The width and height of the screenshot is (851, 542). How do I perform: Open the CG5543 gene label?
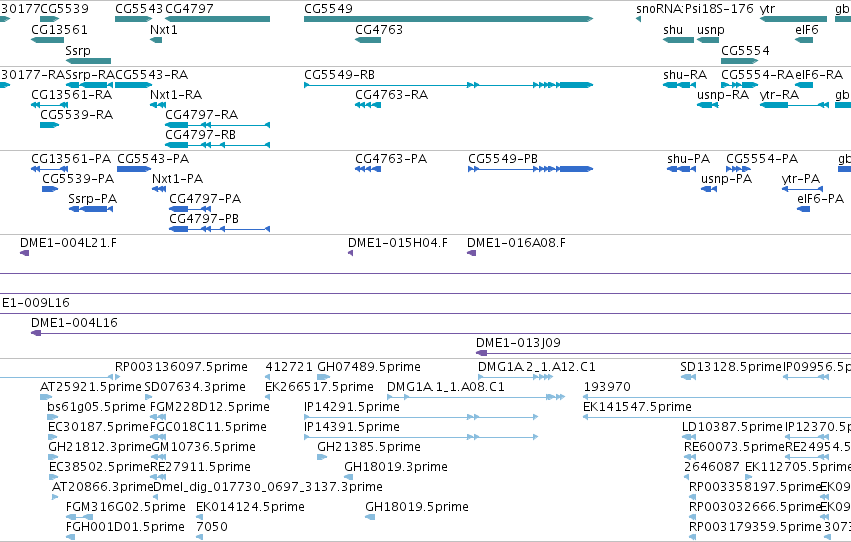tap(139, 9)
